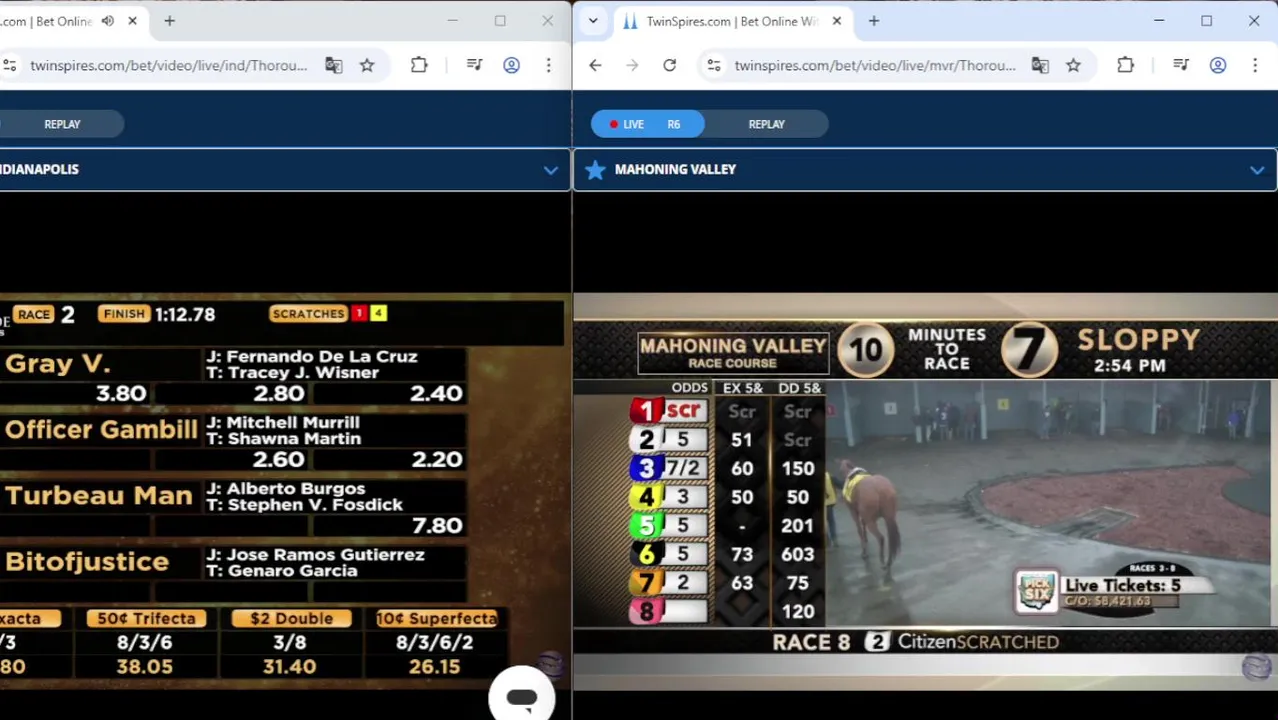Screen dimensions: 1278x720
Task: Toggle favorite star for Mahoning Valley
Action: pyautogui.click(x=595, y=170)
